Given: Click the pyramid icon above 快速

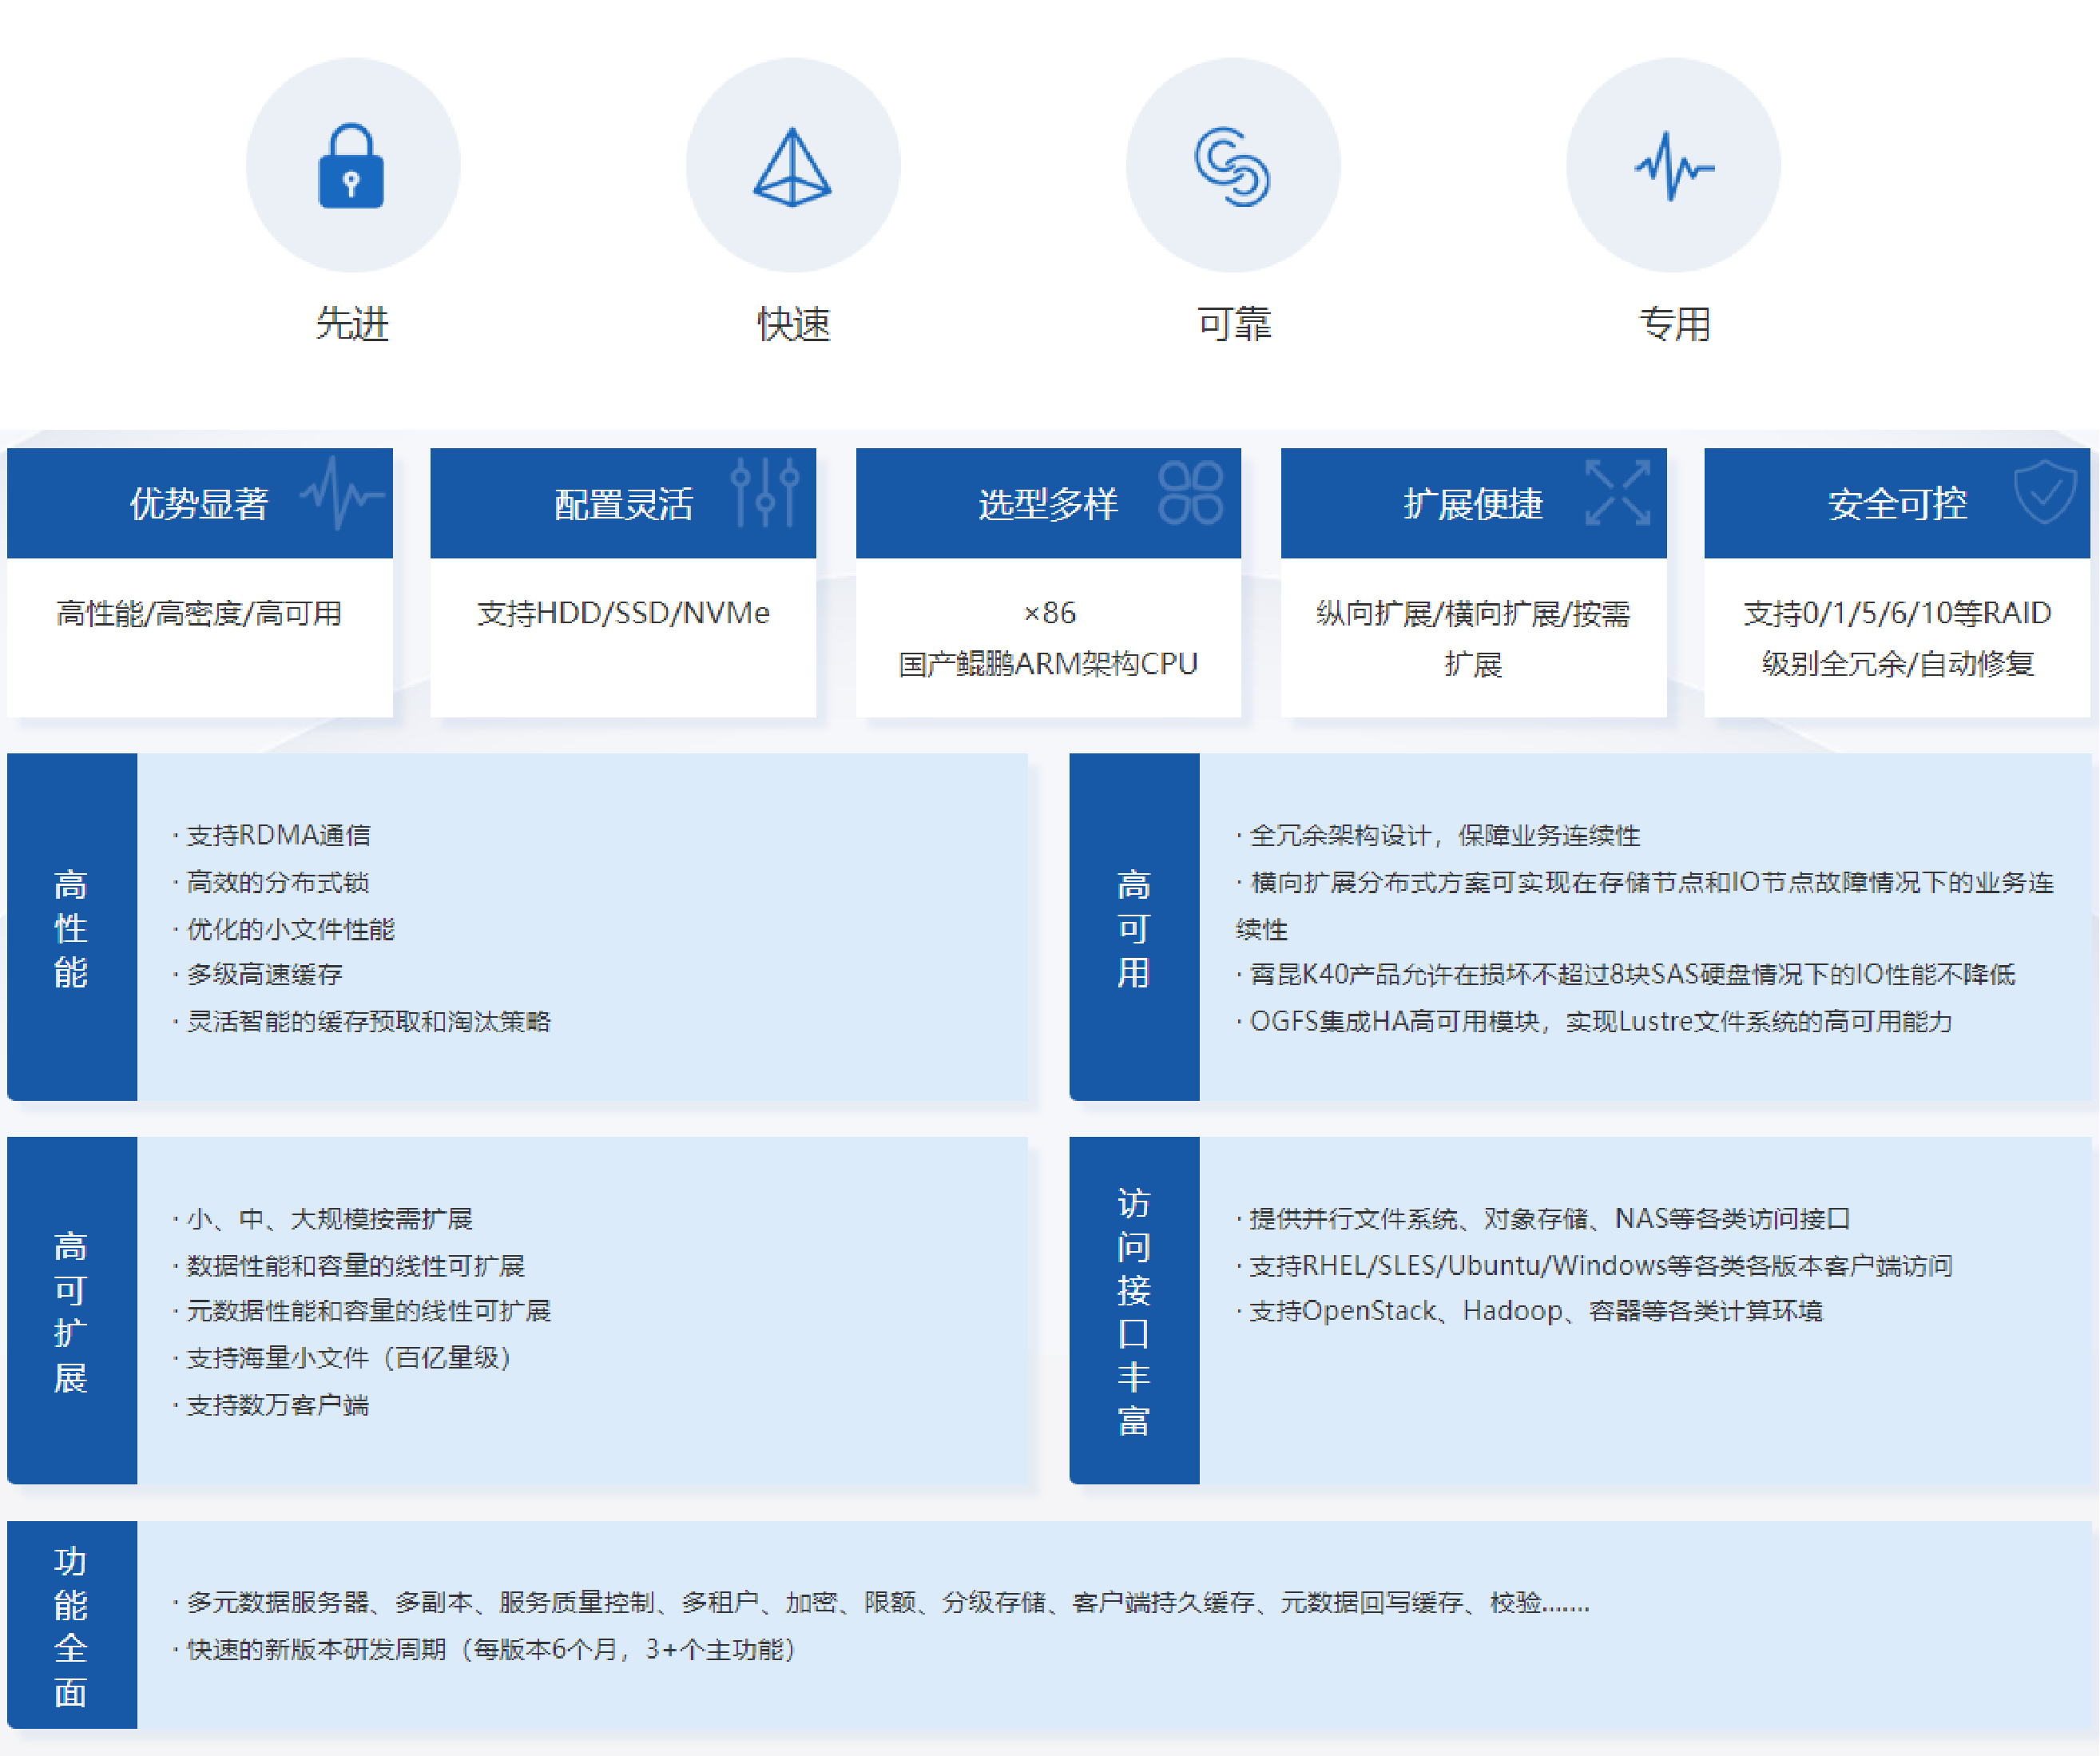Looking at the screenshot, I should click(792, 167).
